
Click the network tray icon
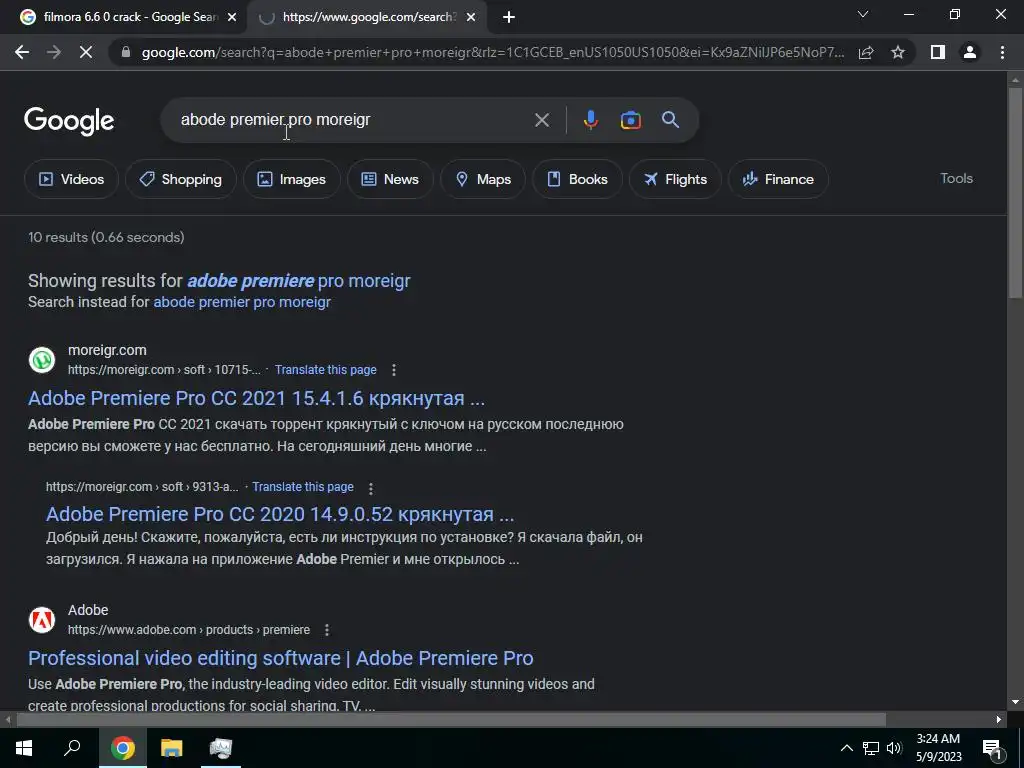pos(871,748)
